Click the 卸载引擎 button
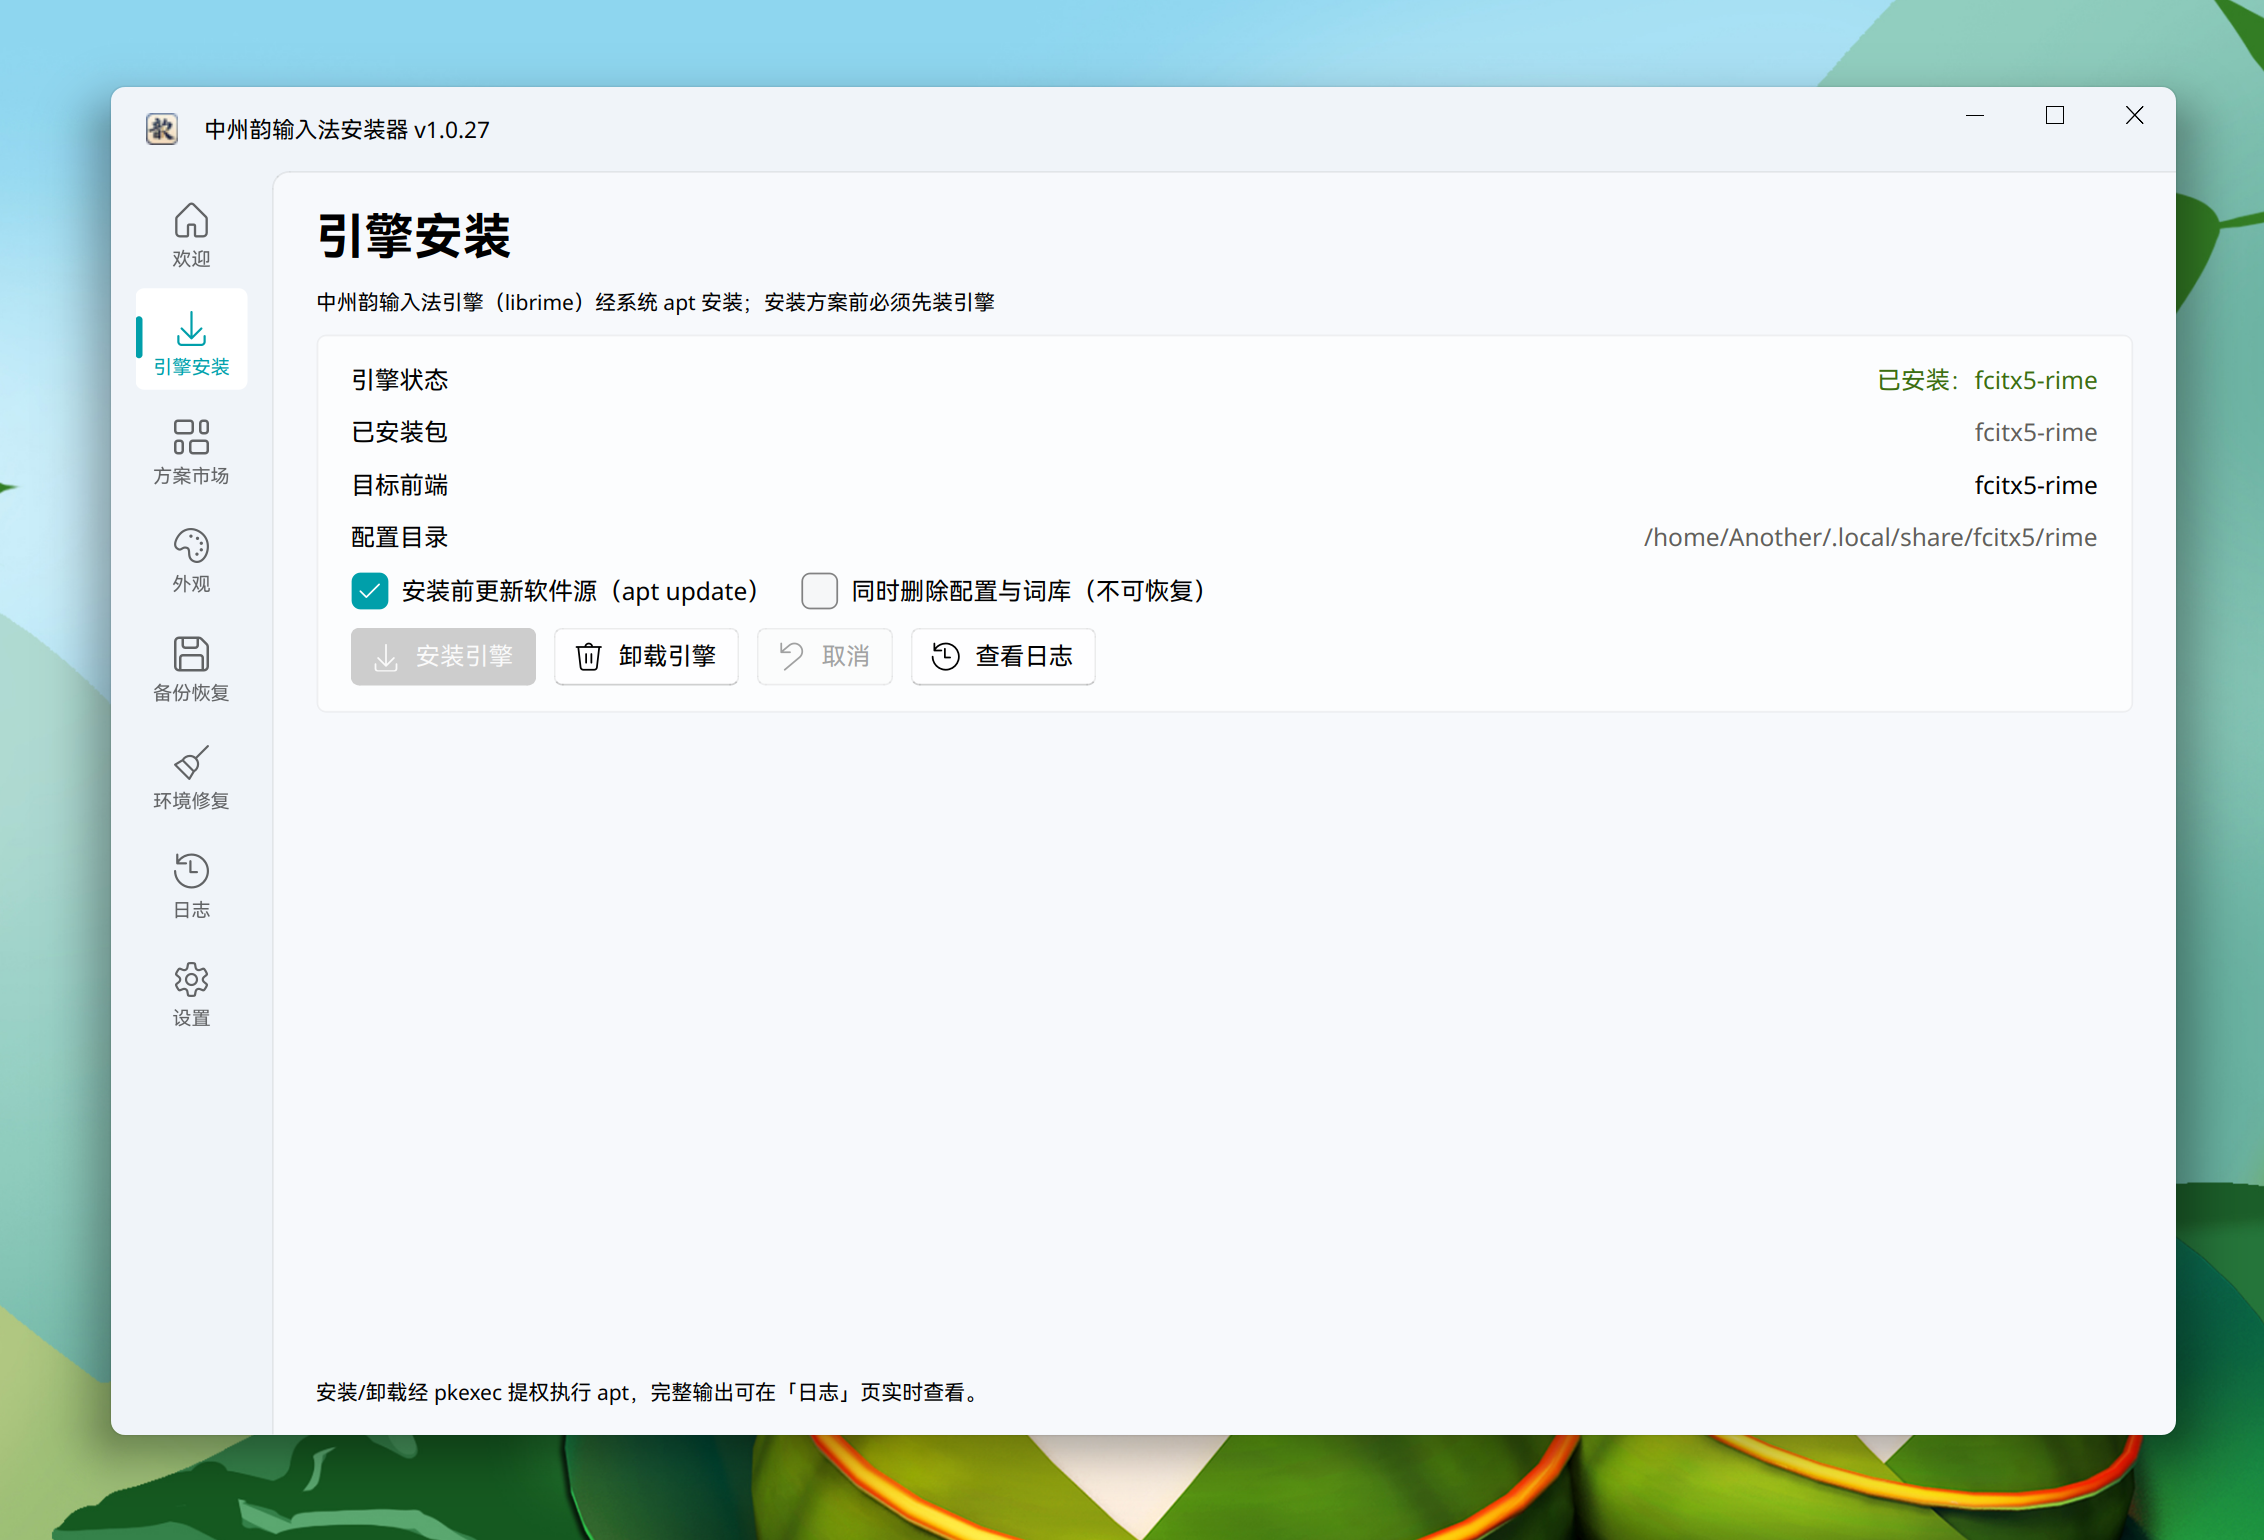 [646, 656]
